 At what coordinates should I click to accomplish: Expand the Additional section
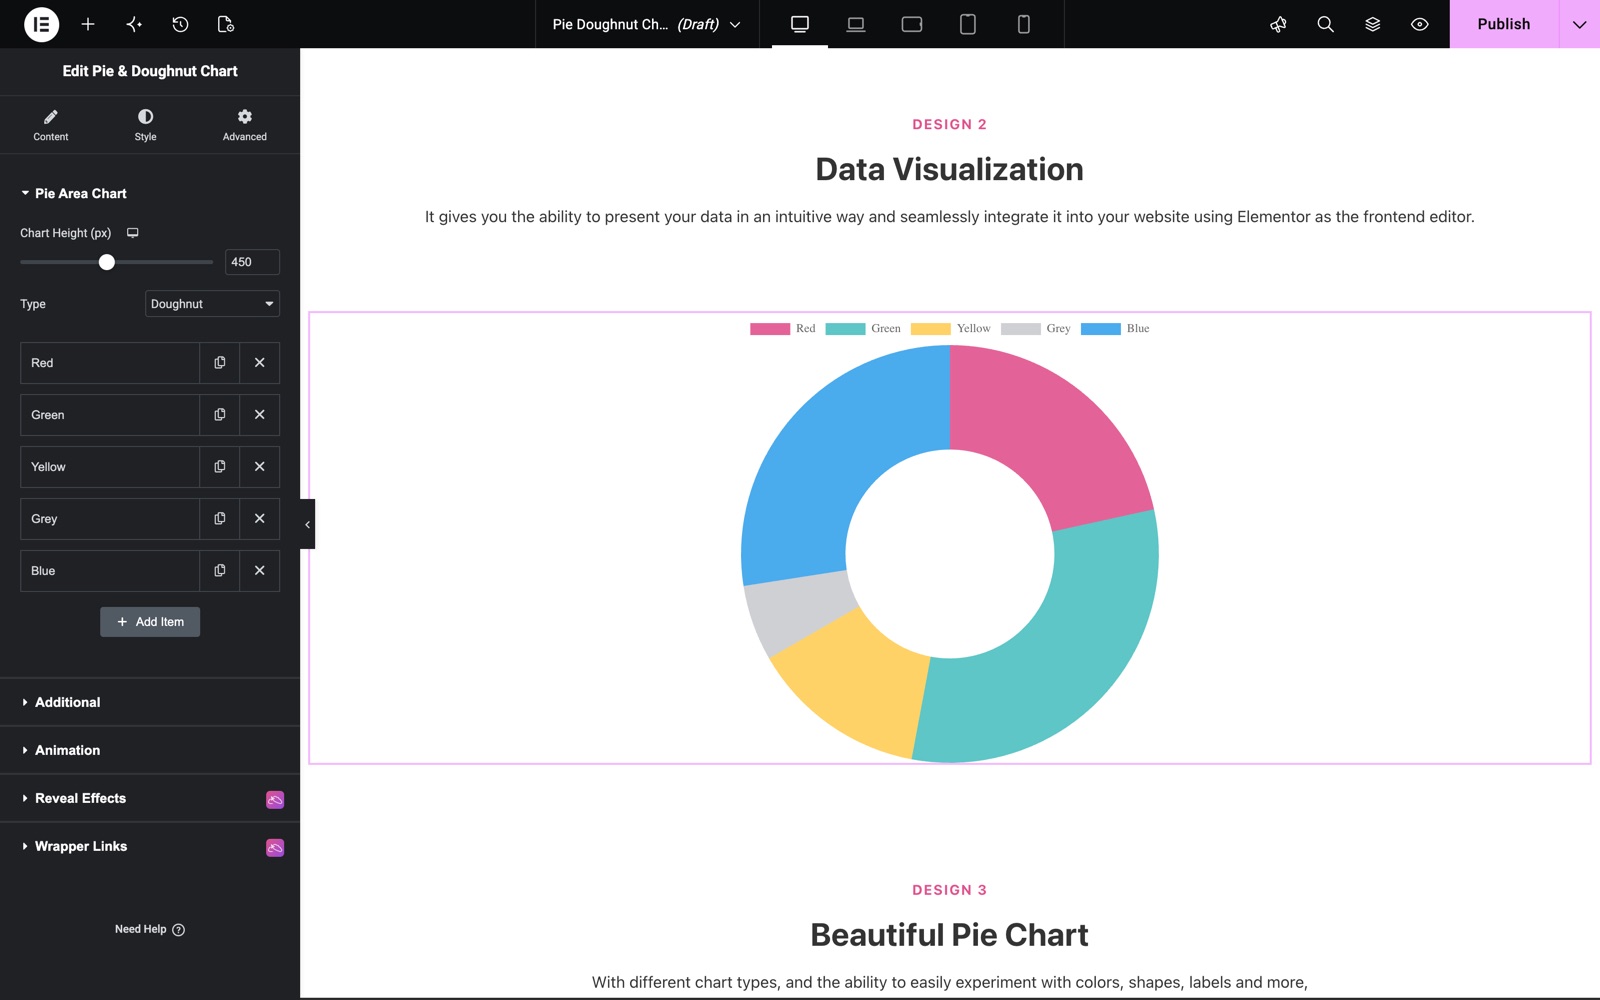coord(150,702)
